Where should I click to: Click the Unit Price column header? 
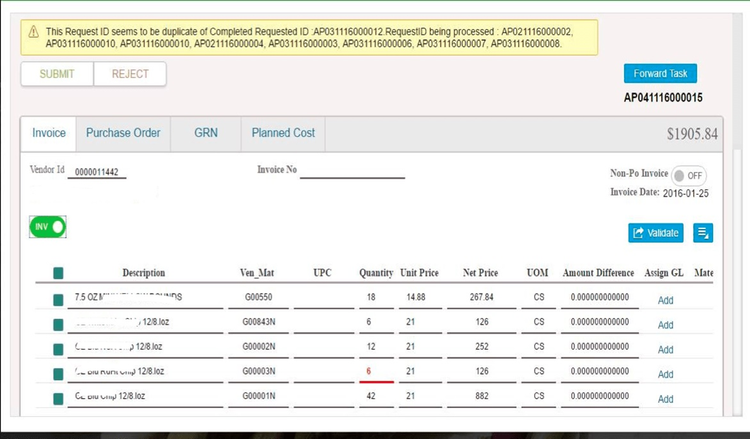[x=419, y=273]
